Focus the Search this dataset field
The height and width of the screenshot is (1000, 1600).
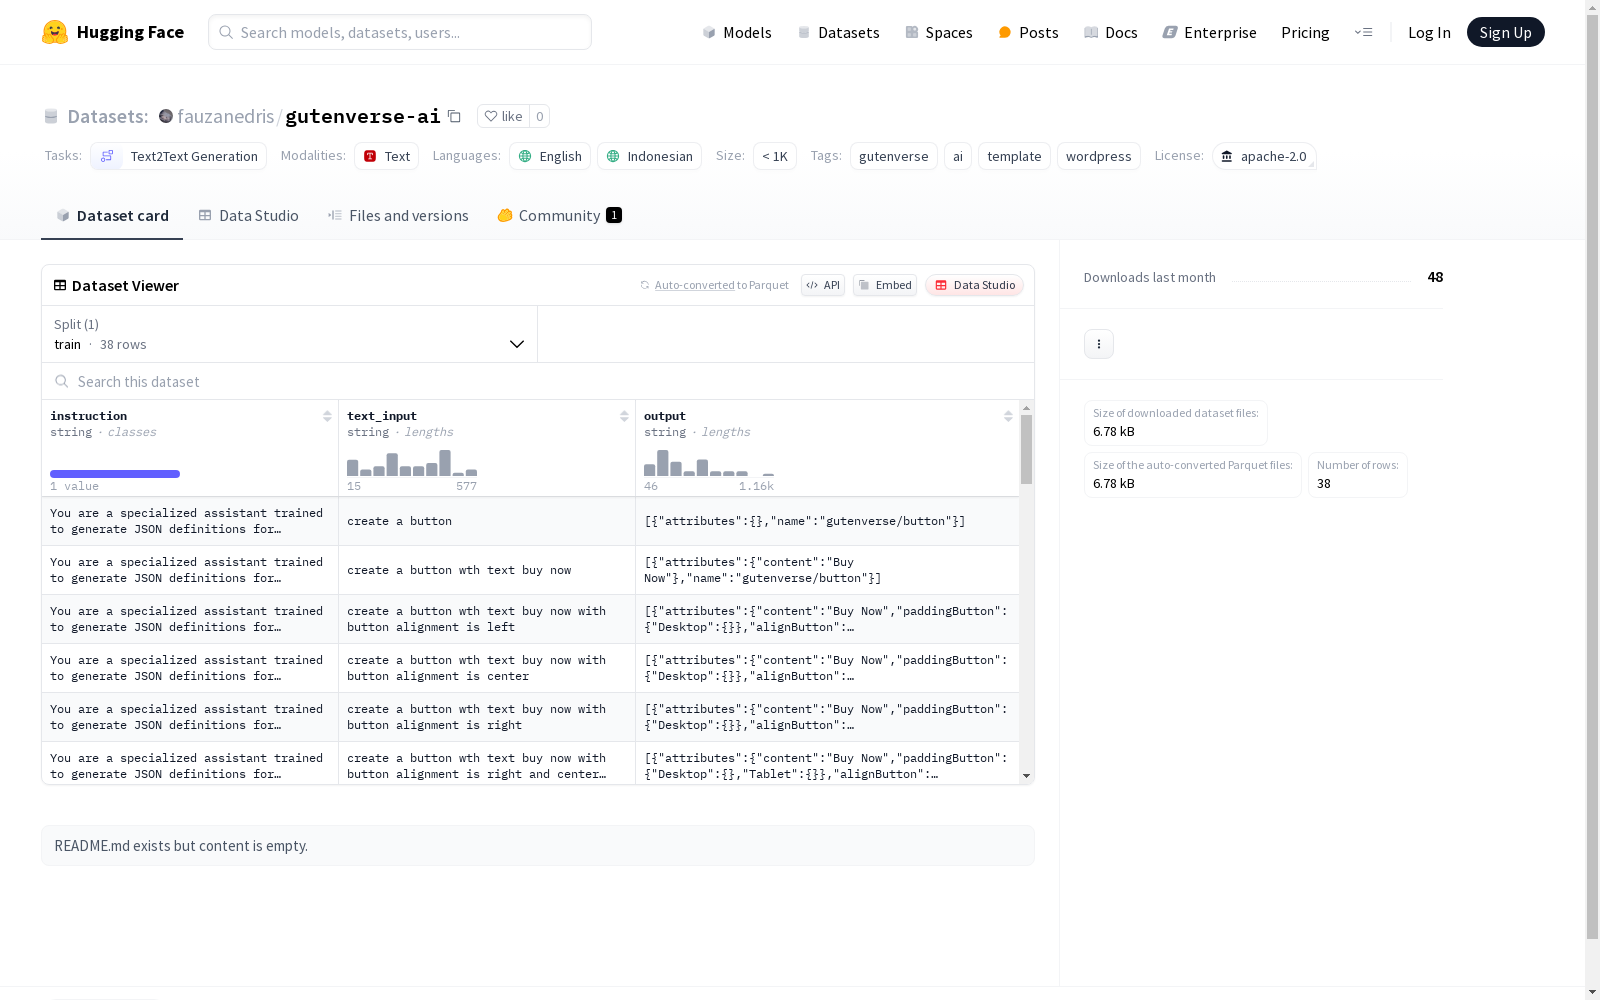[538, 381]
